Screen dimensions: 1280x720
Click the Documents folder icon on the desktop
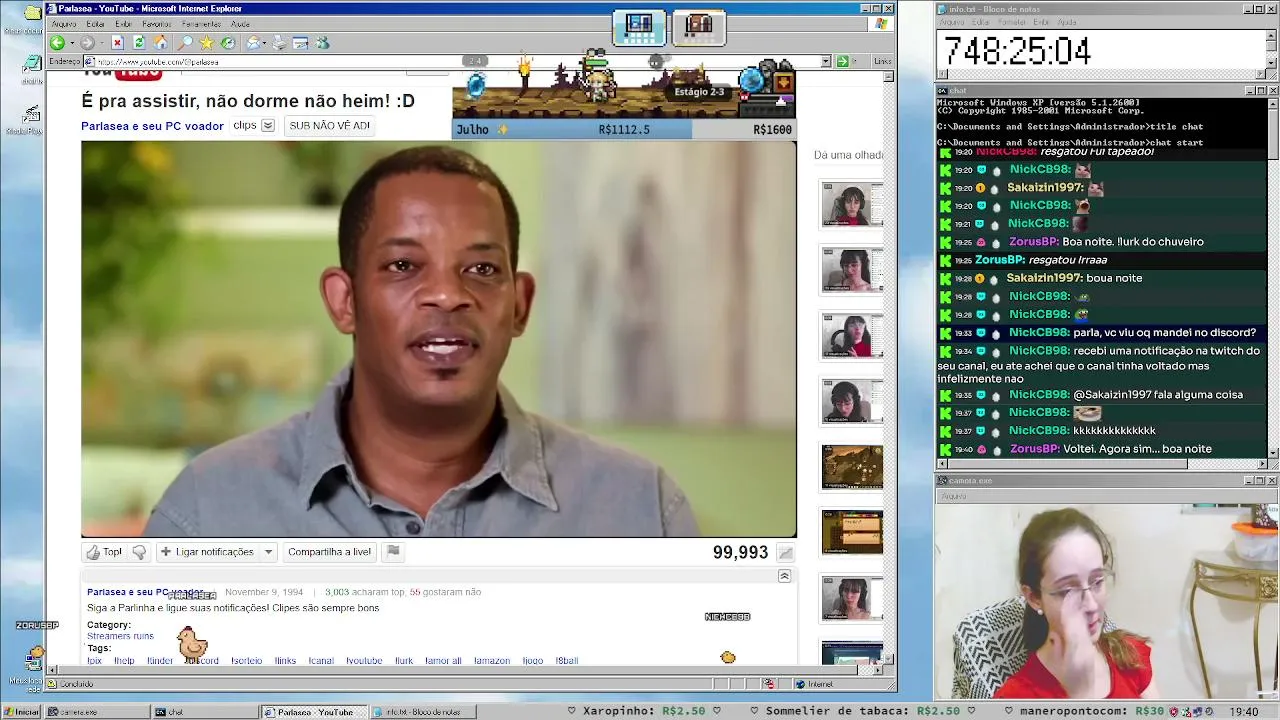click(x=31, y=15)
